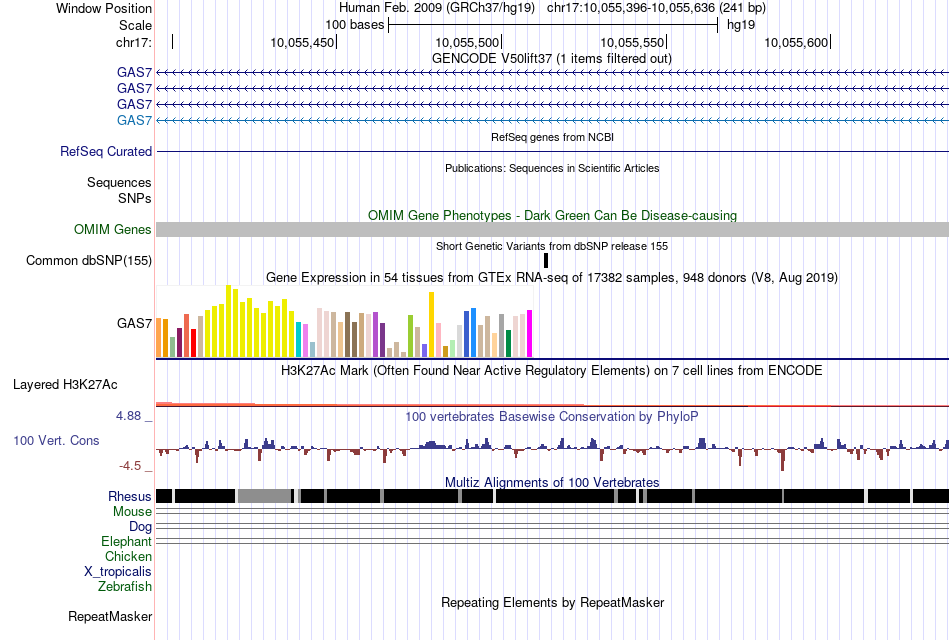
Task: Click the dark green bar in GTEx chart
Action: (508, 343)
